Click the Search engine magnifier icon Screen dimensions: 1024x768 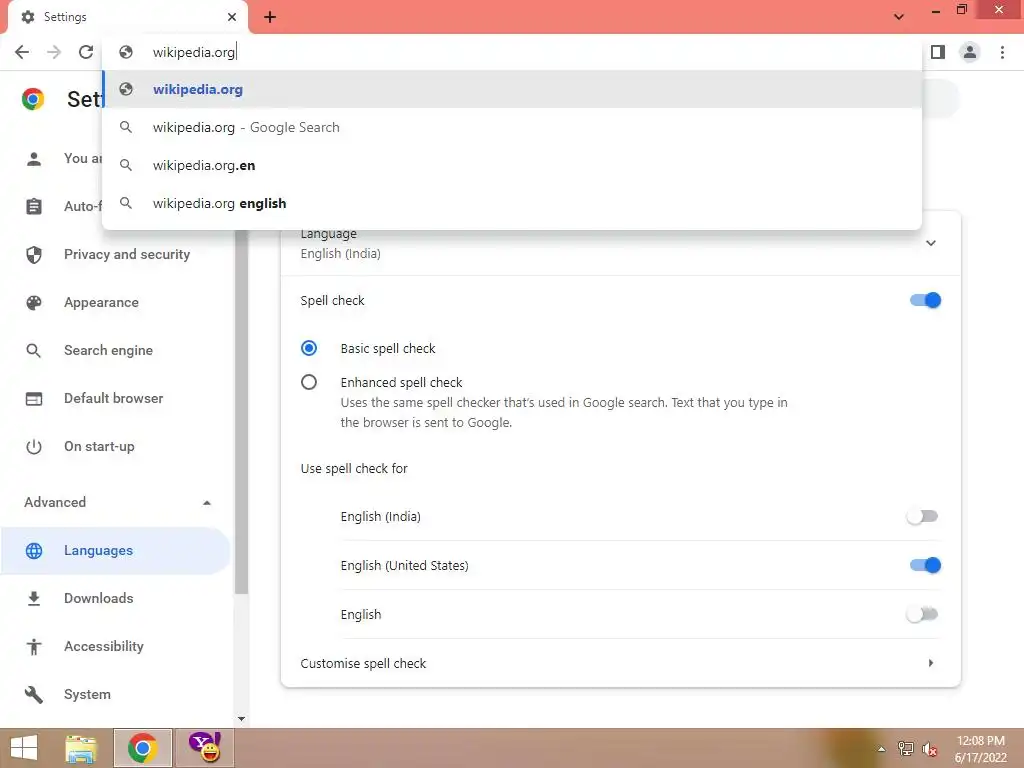(x=34, y=351)
